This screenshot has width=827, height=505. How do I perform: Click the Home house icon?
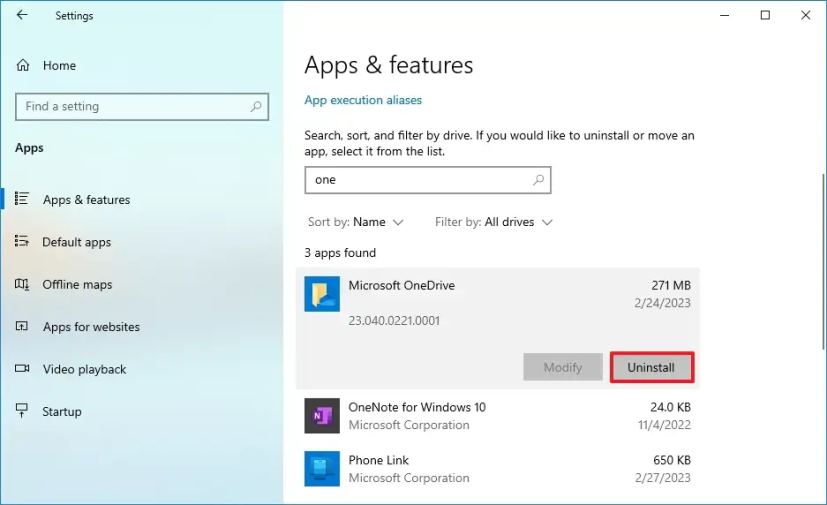[x=23, y=65]
